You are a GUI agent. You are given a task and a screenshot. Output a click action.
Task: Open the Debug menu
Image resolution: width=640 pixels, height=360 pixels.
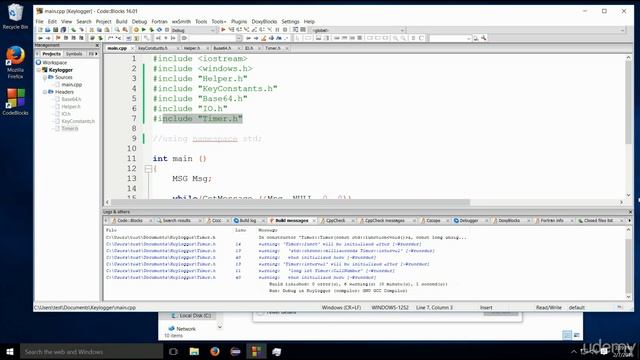click(139, 21)
